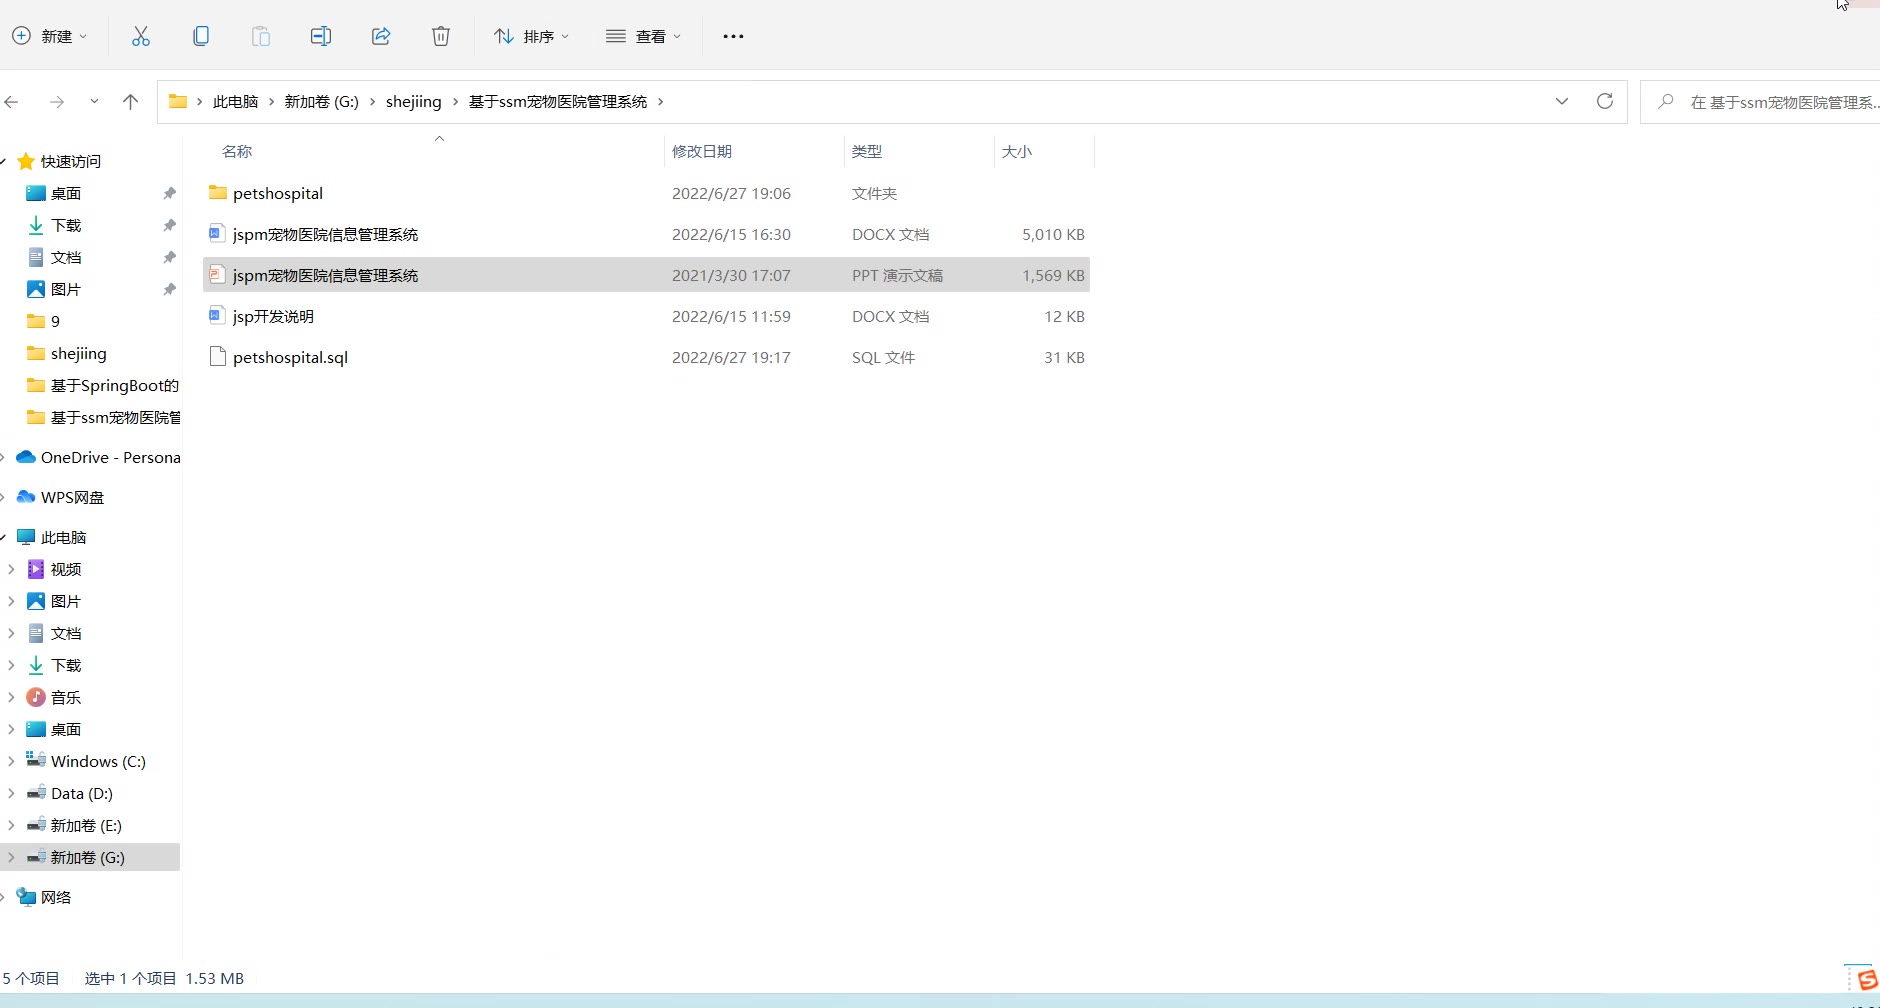Open the more options ellipsis menu

click(x=733, y=36)
